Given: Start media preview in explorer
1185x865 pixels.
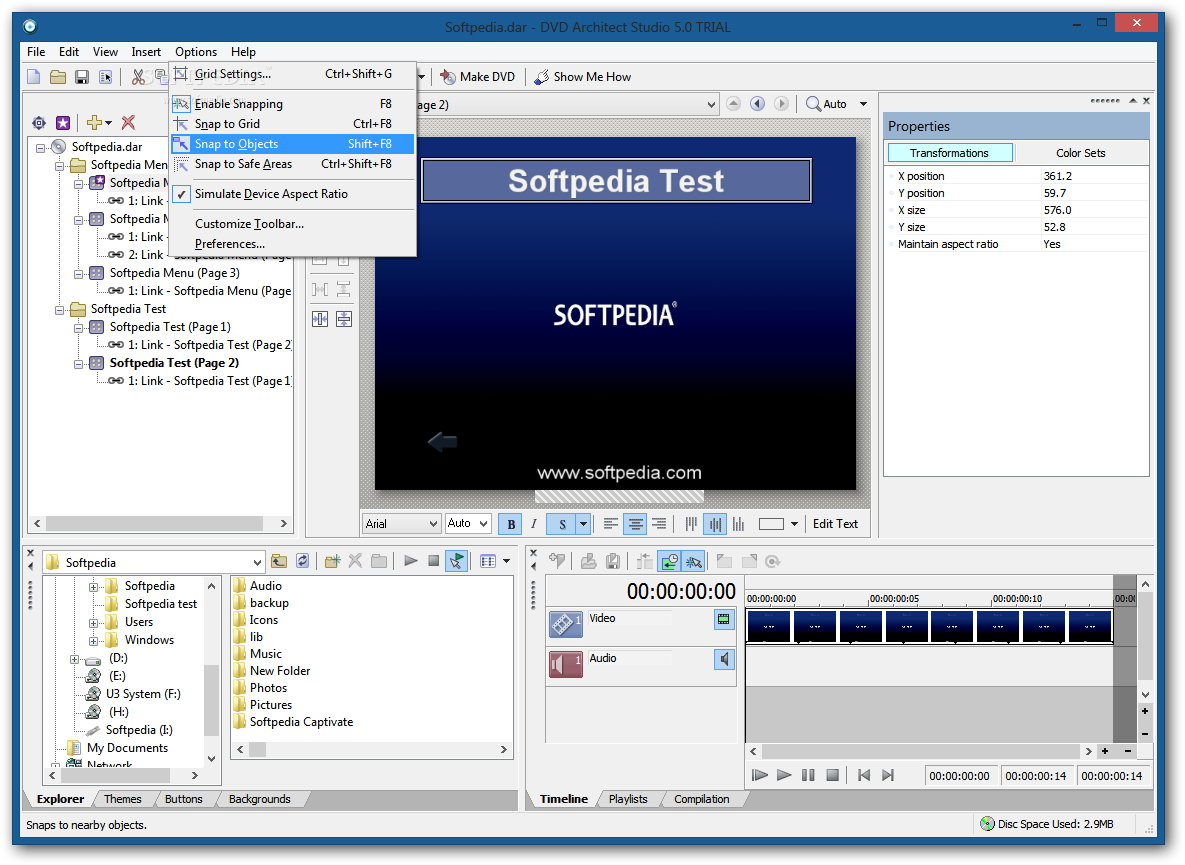Looking at the screenshot, I should point(410,561).
